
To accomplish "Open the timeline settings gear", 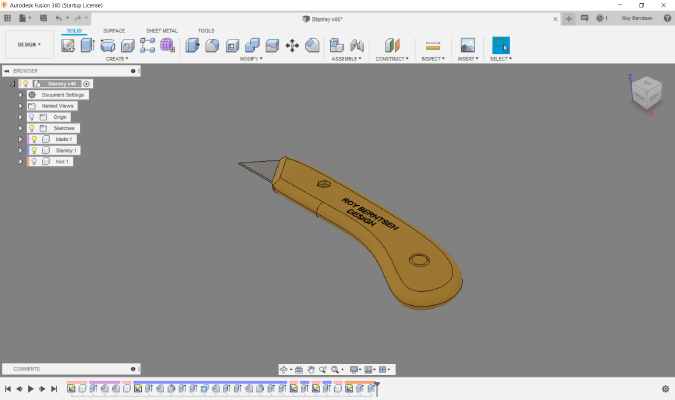I will coord(665,389).
